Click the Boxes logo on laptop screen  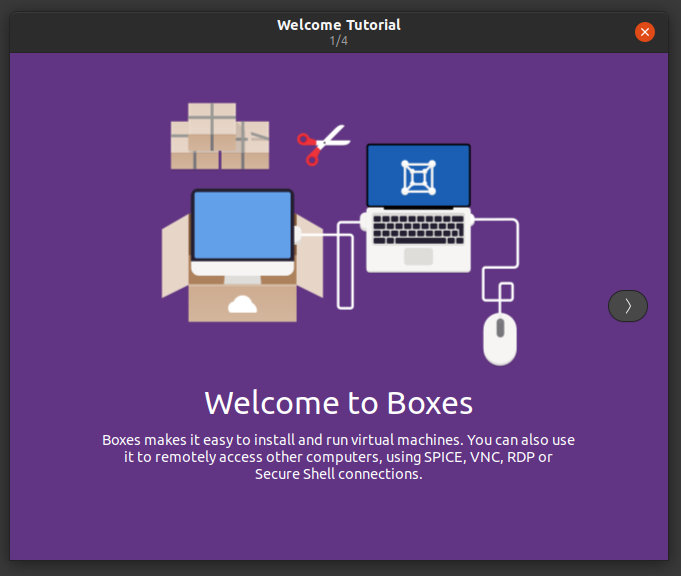pos(417,176)
